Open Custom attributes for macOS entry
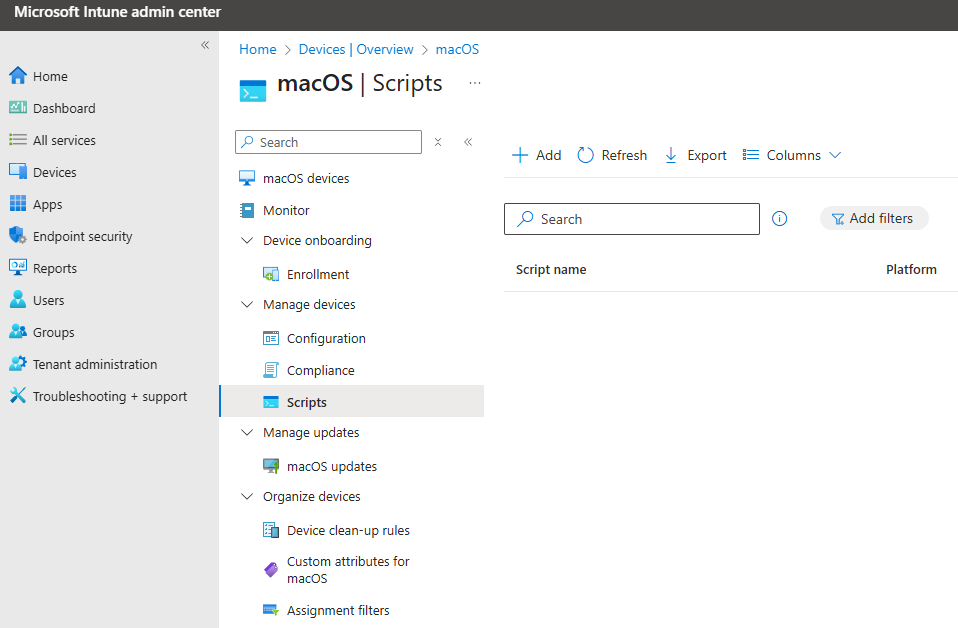Image resolution: width=958 pixels, height=628 pixels. tap(348, 570)
